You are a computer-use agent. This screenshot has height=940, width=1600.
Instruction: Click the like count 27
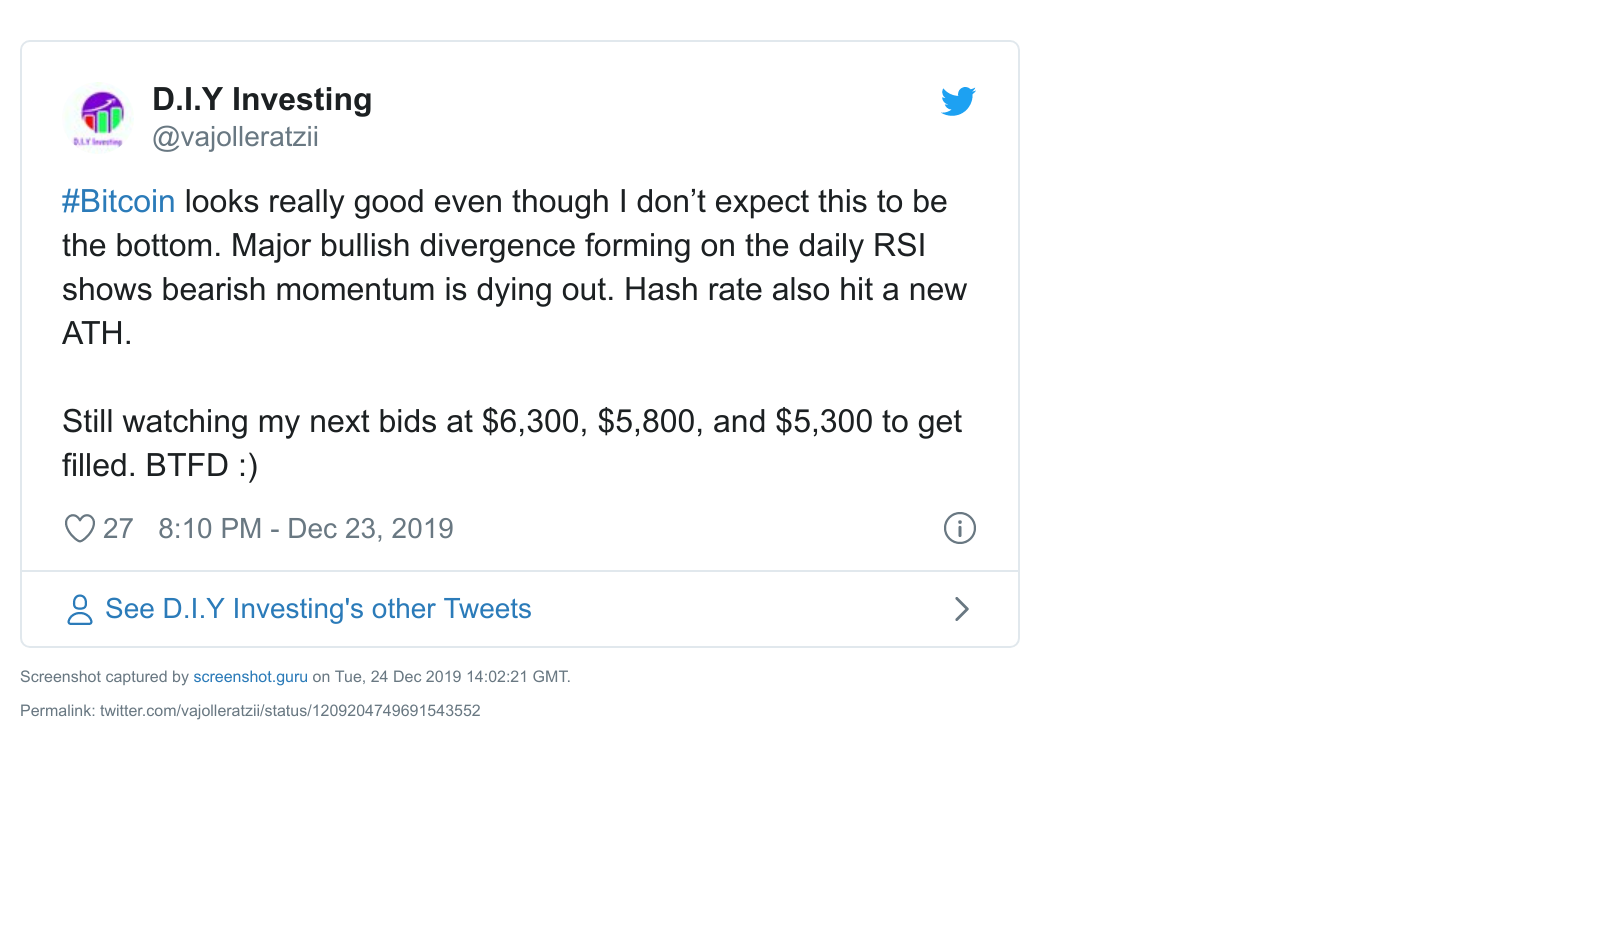(x=118, y=528)
